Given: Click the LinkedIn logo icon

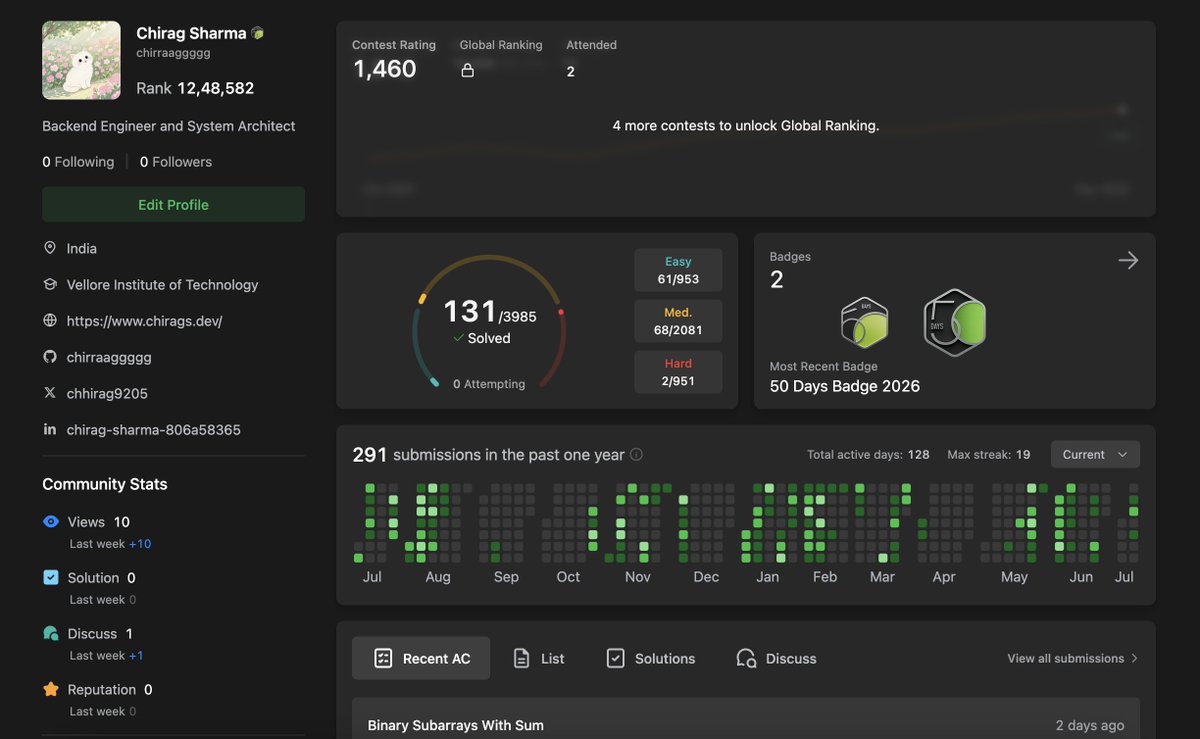Looking at the screenshot, I should [50, 429].
